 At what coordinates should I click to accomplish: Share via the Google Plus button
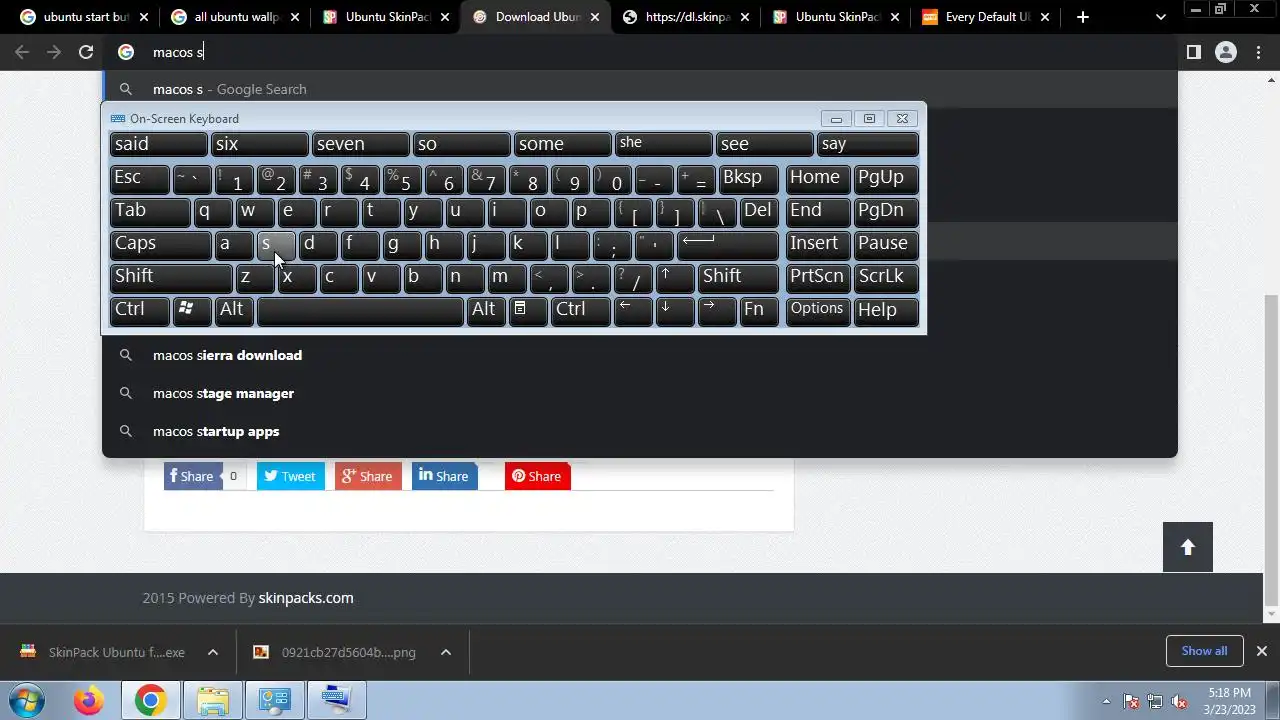pos(368,476)
